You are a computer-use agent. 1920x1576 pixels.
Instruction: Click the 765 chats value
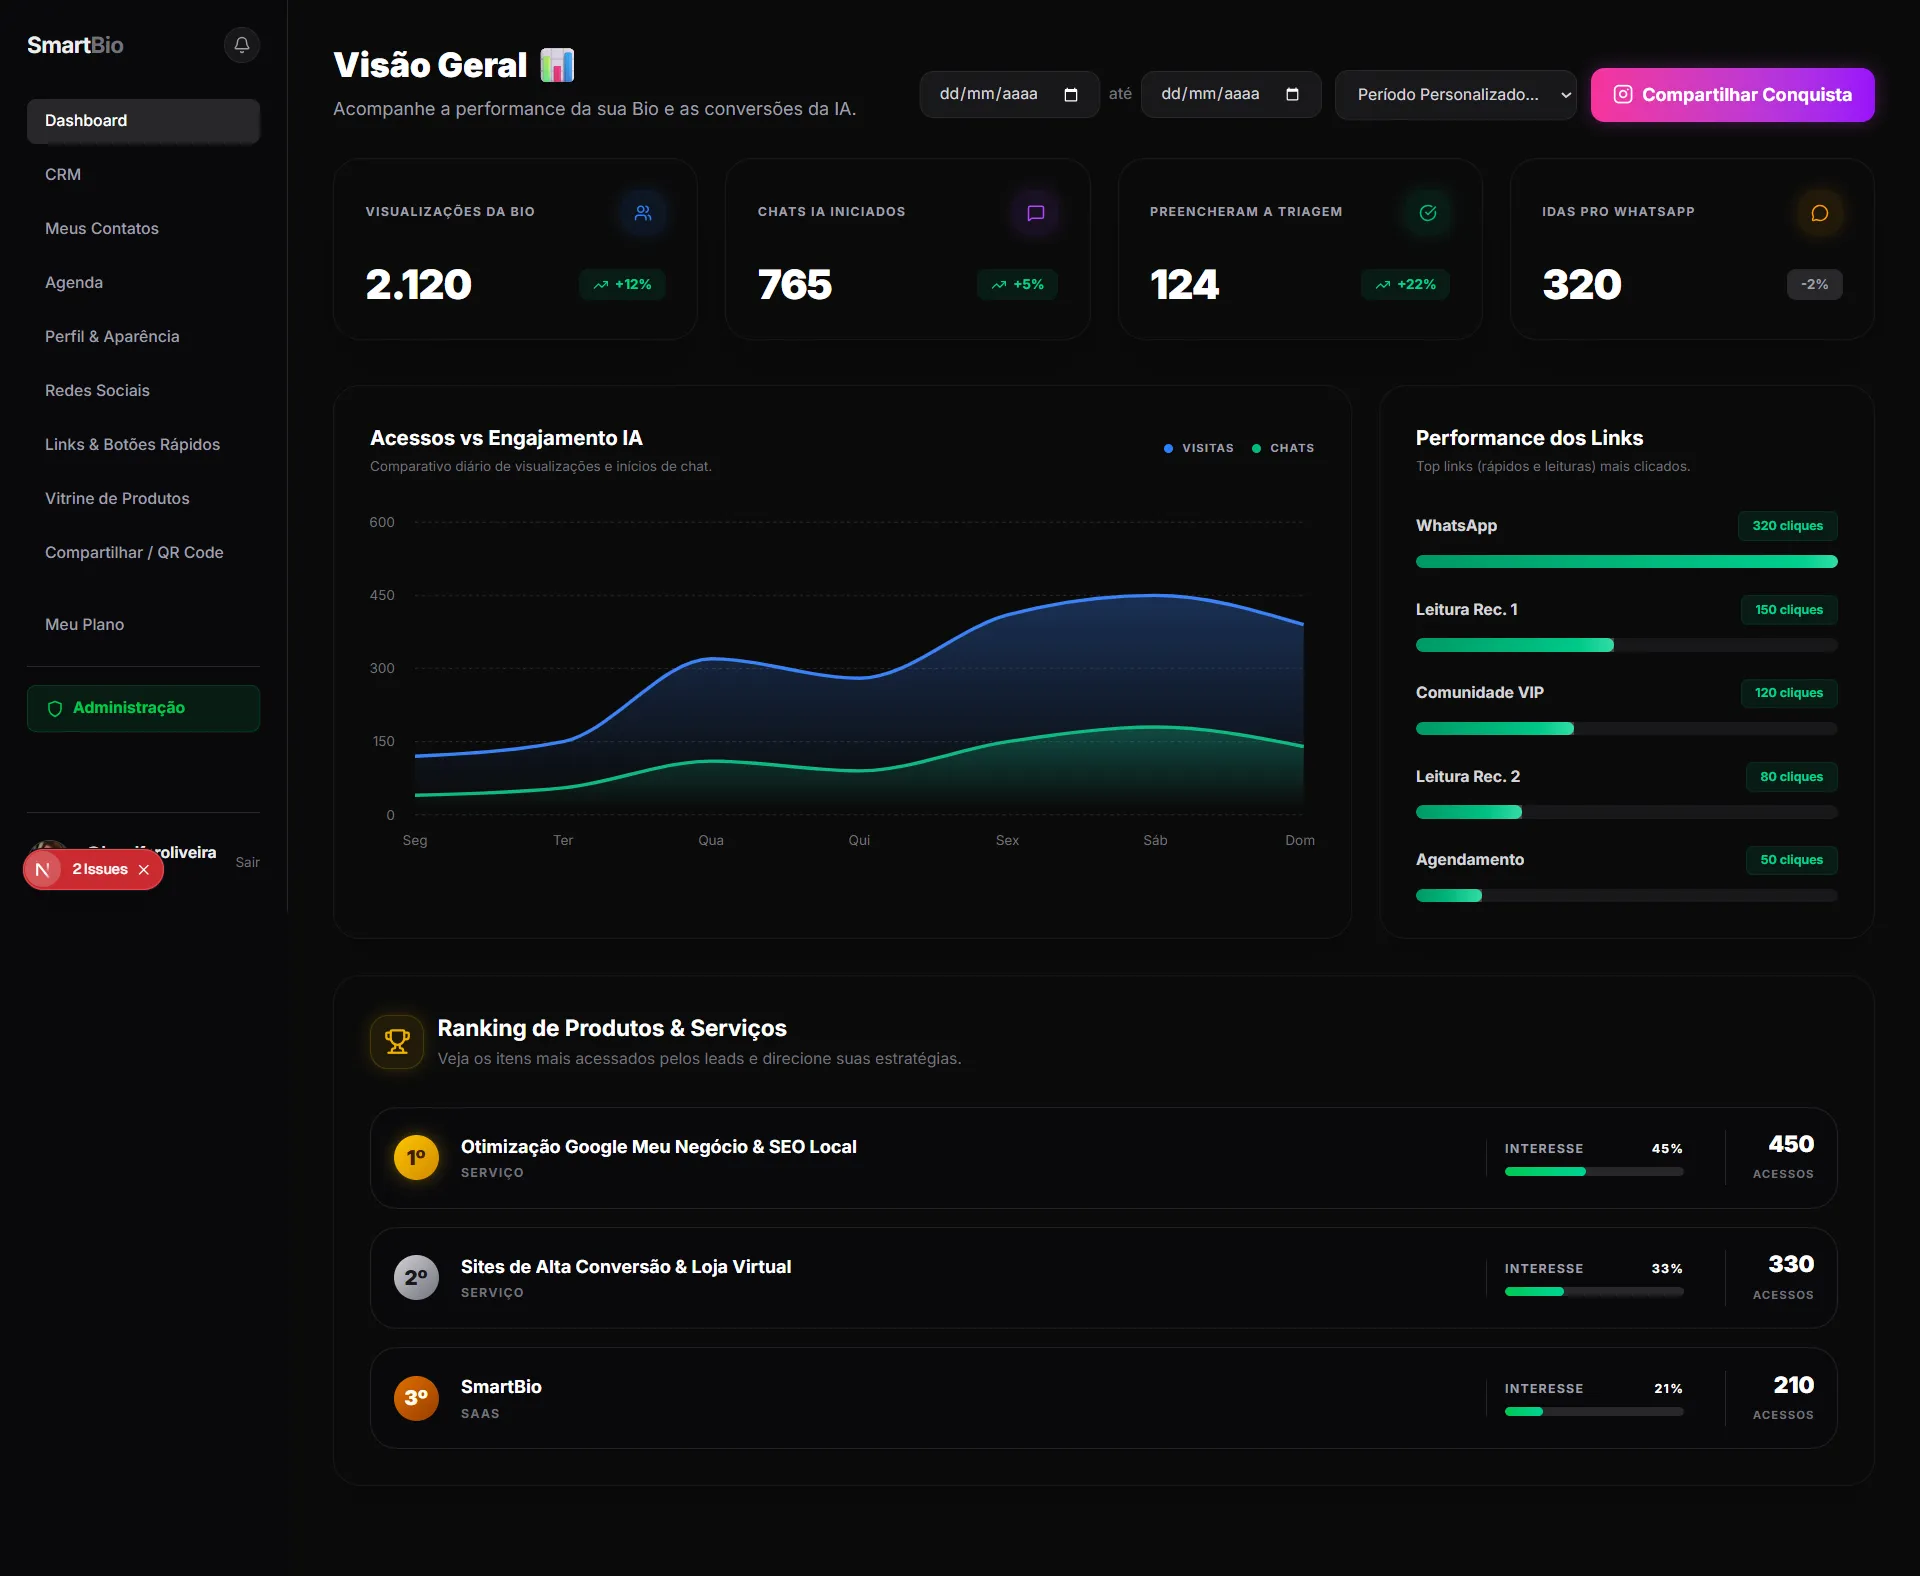(x=795, y=285)
